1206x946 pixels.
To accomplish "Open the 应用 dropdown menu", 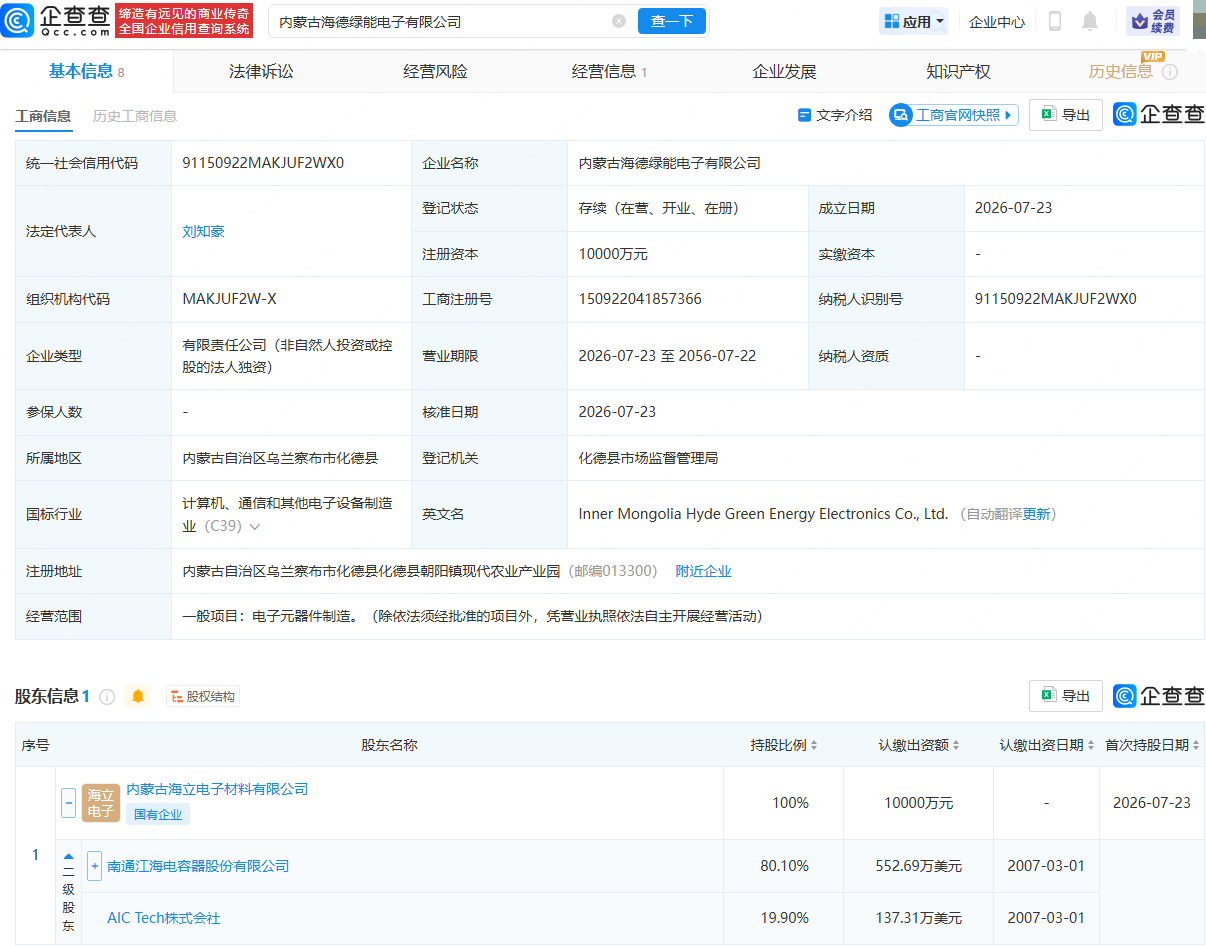I will click(914, 21).
